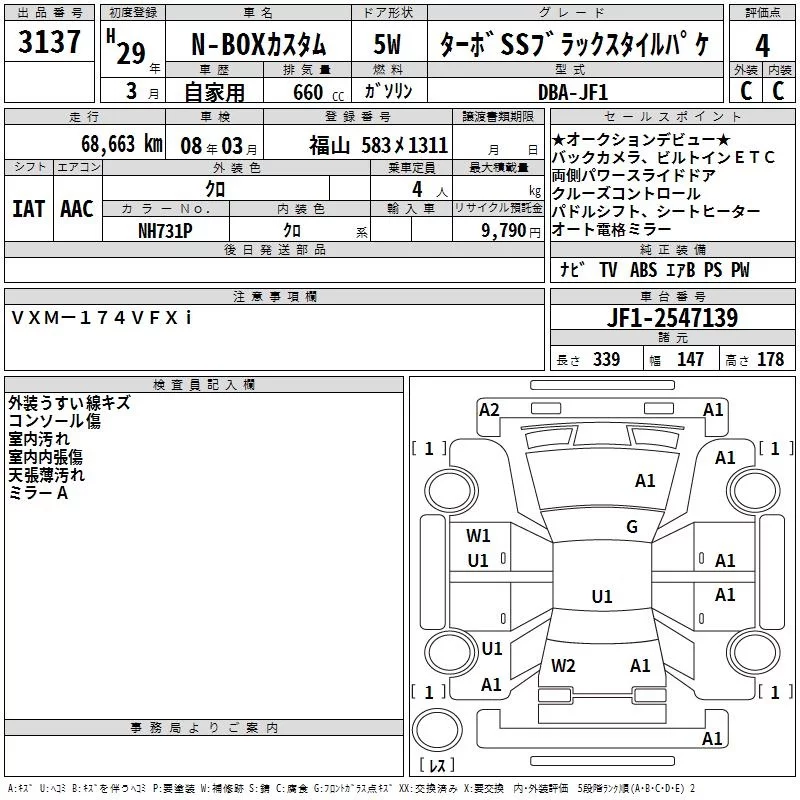Click PW in the genuine equipment row

point(740,269)
